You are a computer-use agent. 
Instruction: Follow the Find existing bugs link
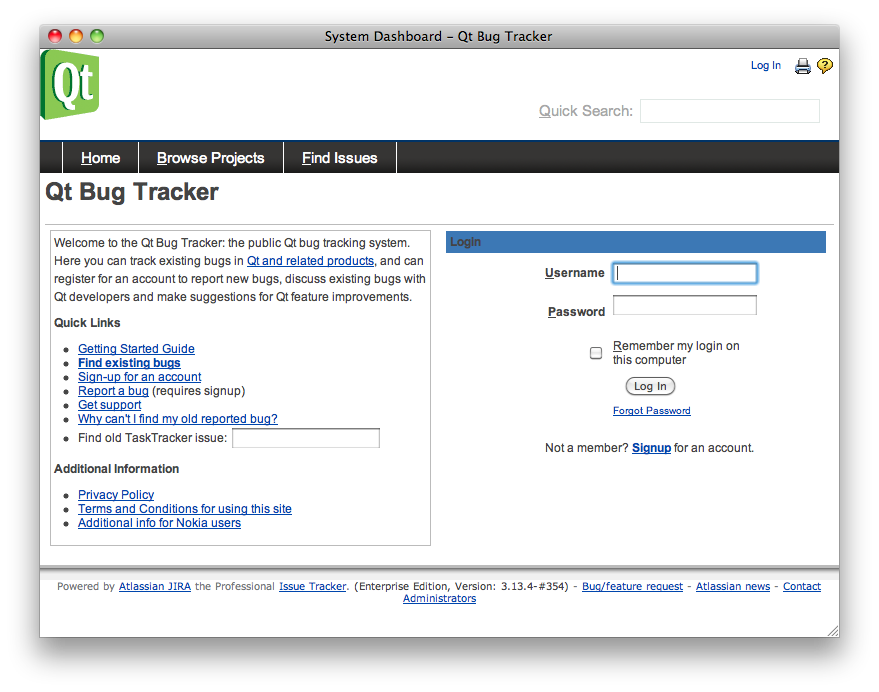point(129,363)
